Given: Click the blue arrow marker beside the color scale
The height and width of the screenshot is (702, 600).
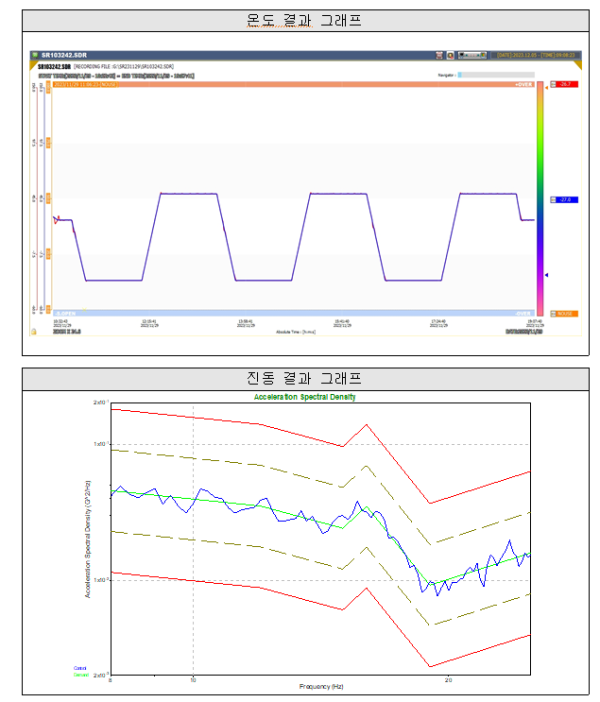Looking at the screenshot, I should click(546, 275).
